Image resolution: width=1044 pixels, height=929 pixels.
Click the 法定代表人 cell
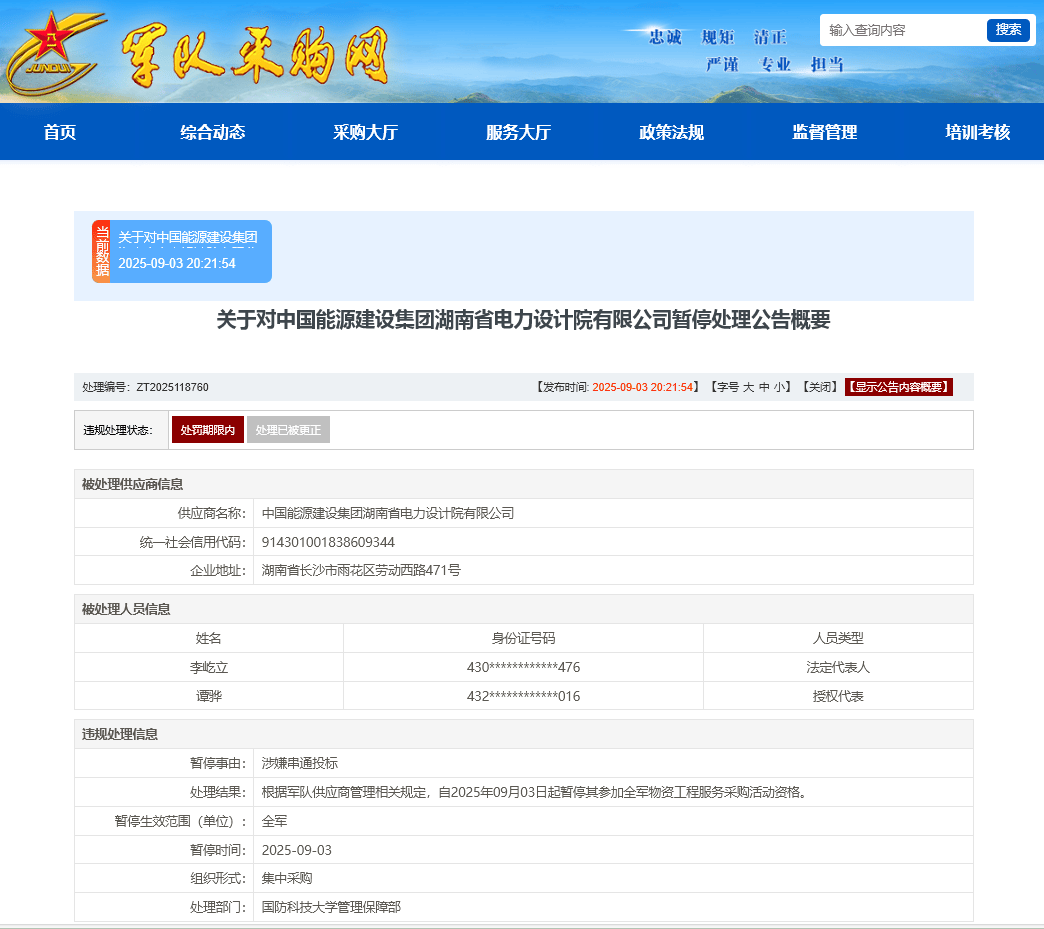(838, 667)
